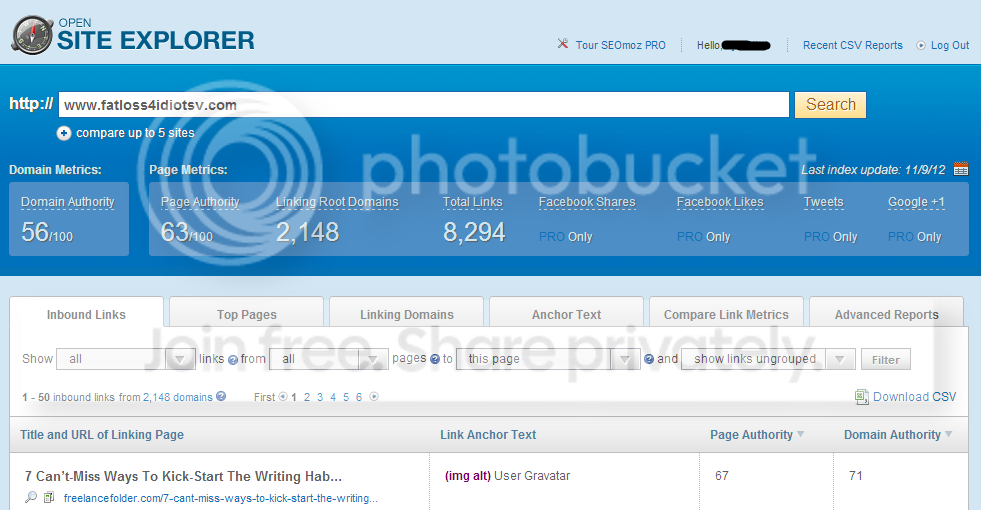981x510 pixels.
Task: Click PRO Only under Tweets
Action: pos(830,237)
